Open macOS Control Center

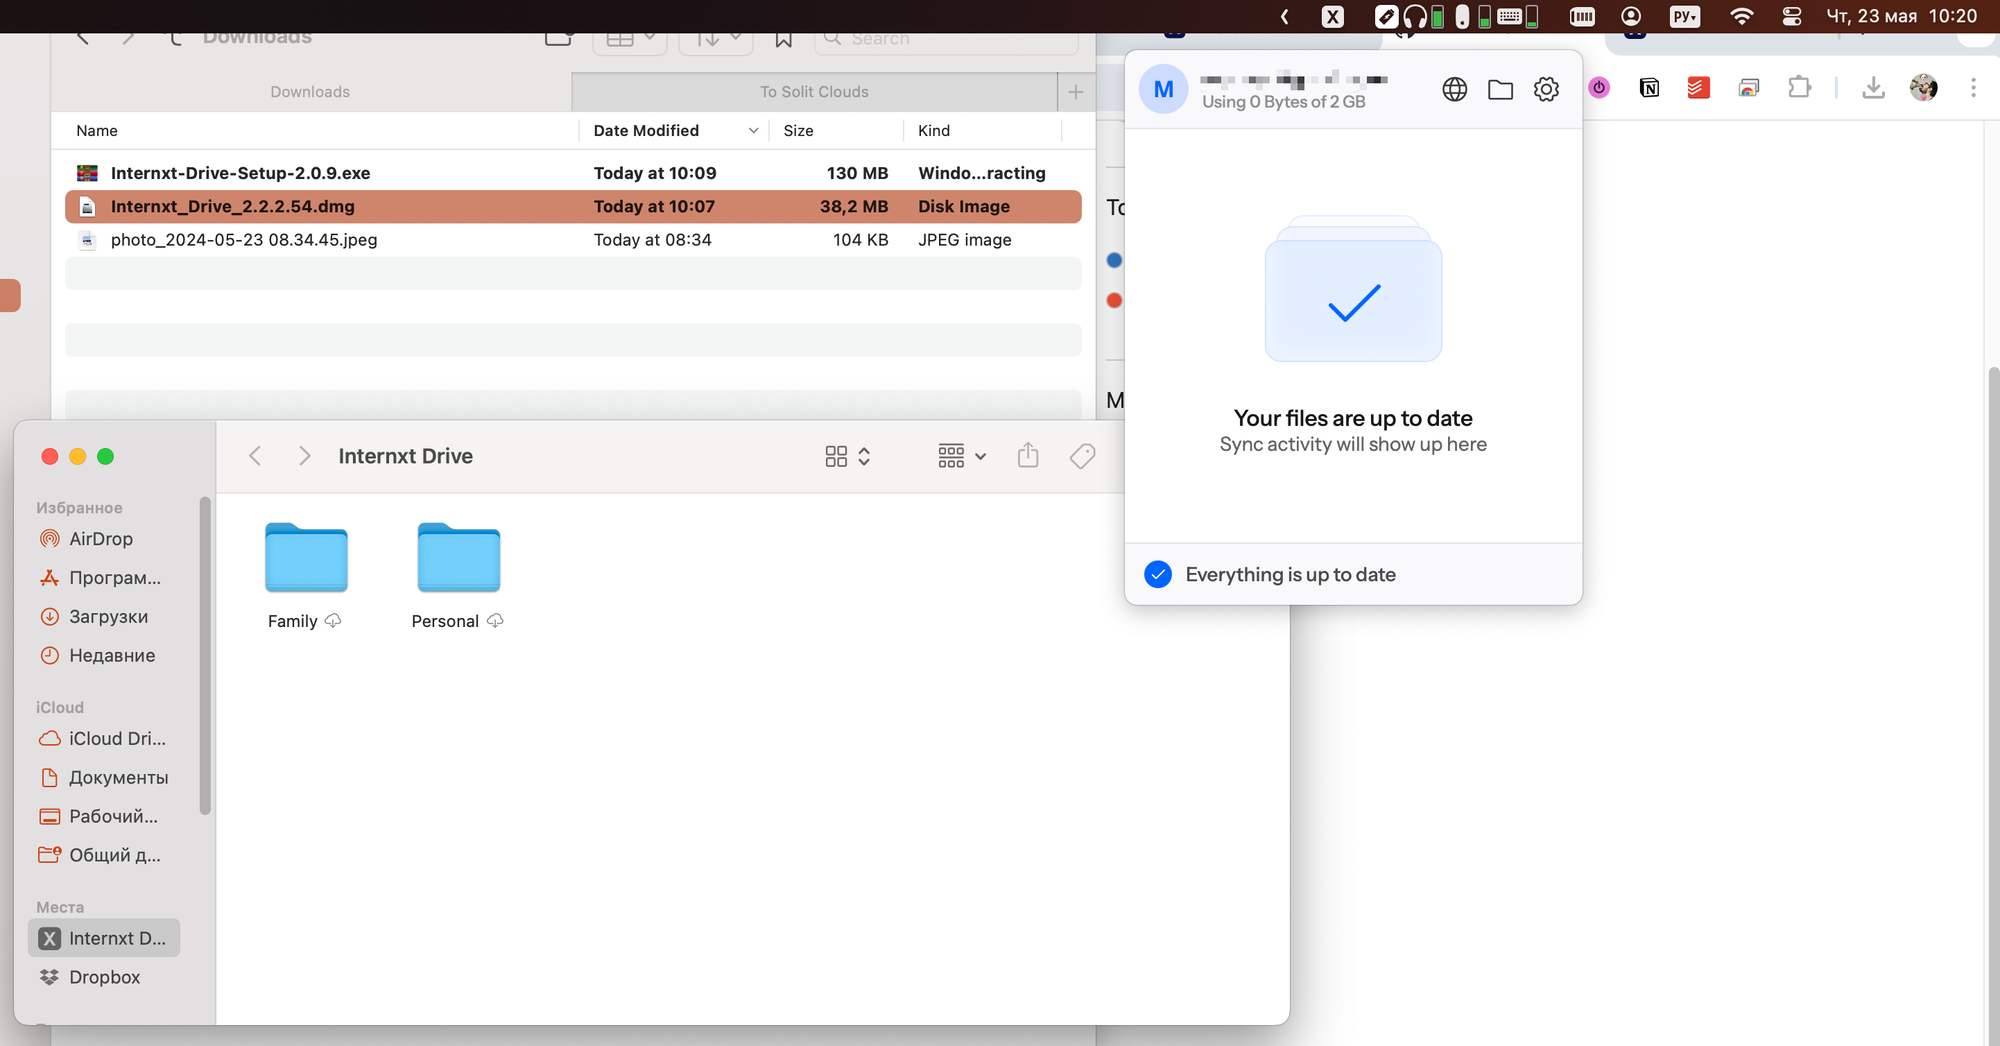tap(1792, 16)
